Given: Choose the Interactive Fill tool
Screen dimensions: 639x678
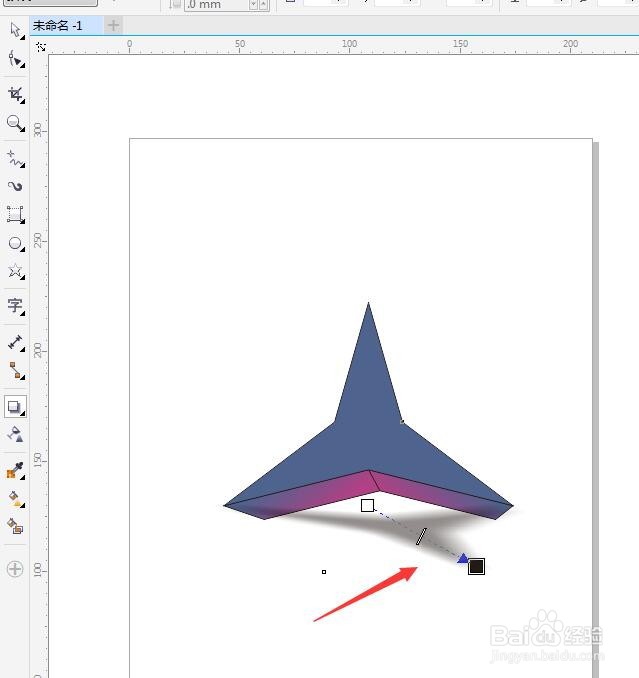Looking at the screenshot, I should (16, 499).
